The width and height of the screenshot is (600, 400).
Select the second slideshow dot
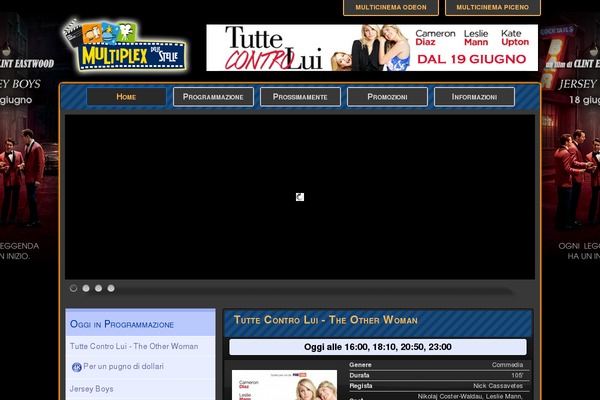pos(86,288)
